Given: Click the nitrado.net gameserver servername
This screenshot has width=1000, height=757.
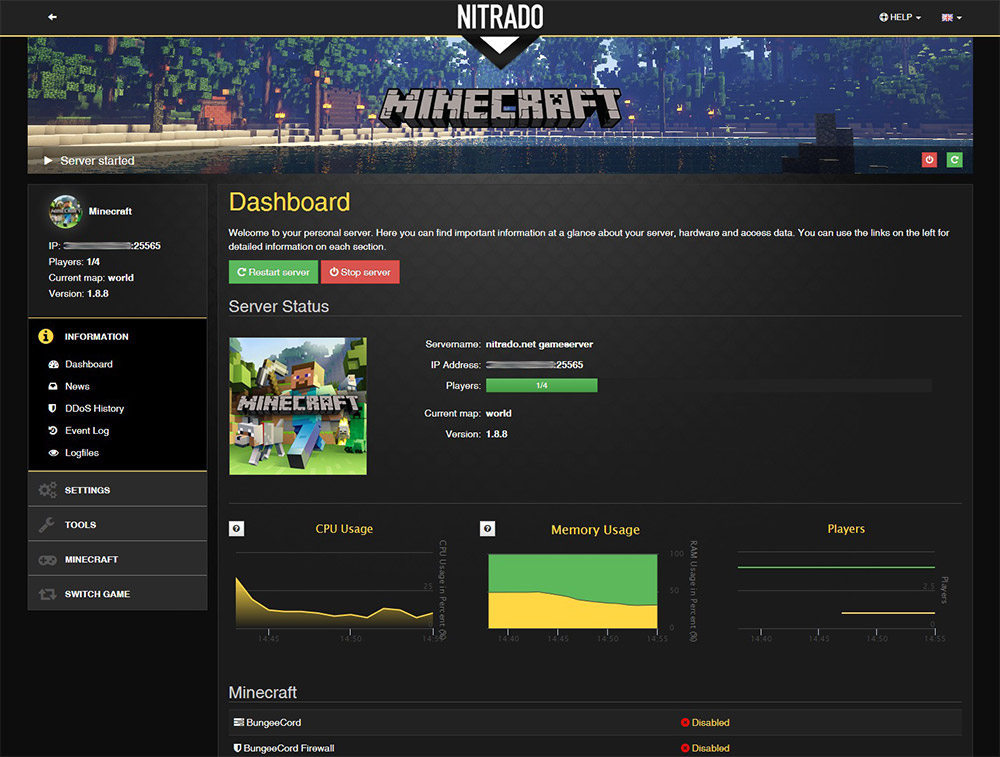Looking at the screenshot, I should pos(540,344).
